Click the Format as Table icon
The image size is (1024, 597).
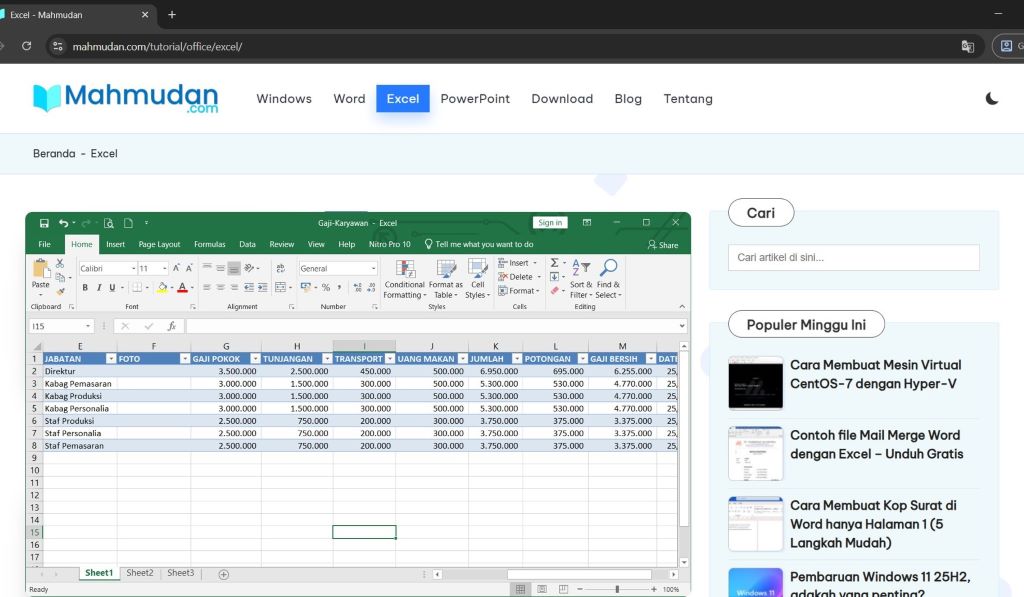[446, 269]
